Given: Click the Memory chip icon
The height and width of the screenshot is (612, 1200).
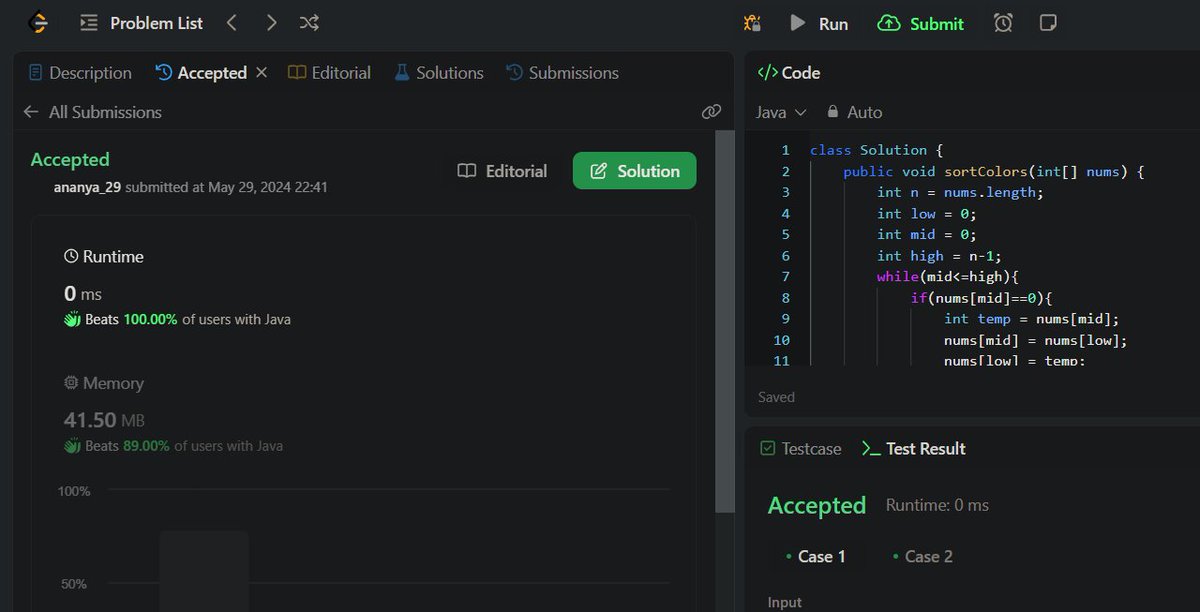Looking at the screenshot, I should [71, 383].
